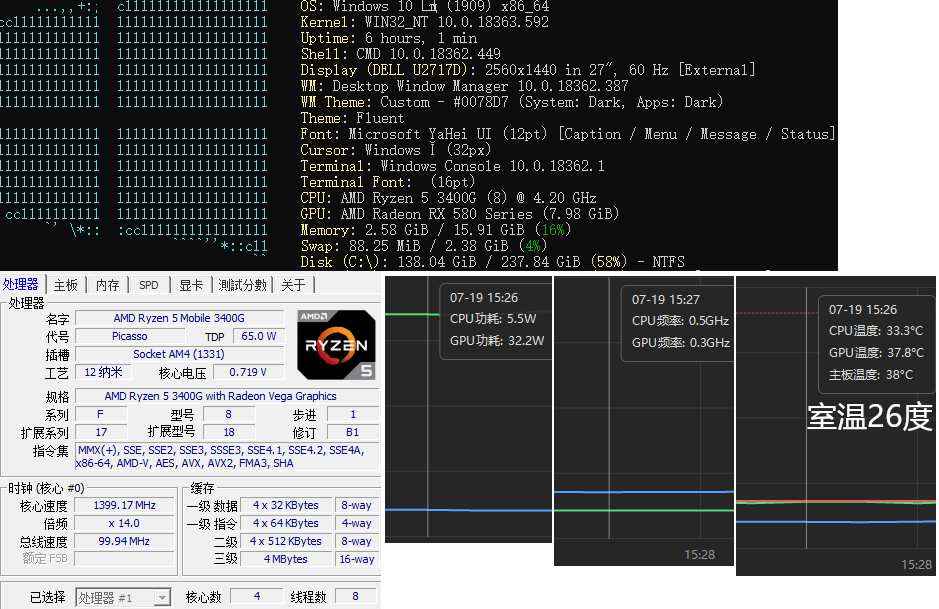Click the GPU频率: 0.3GHz tooltip line
The height and width of the screenshot is (609, 939).
click(680, 343)
